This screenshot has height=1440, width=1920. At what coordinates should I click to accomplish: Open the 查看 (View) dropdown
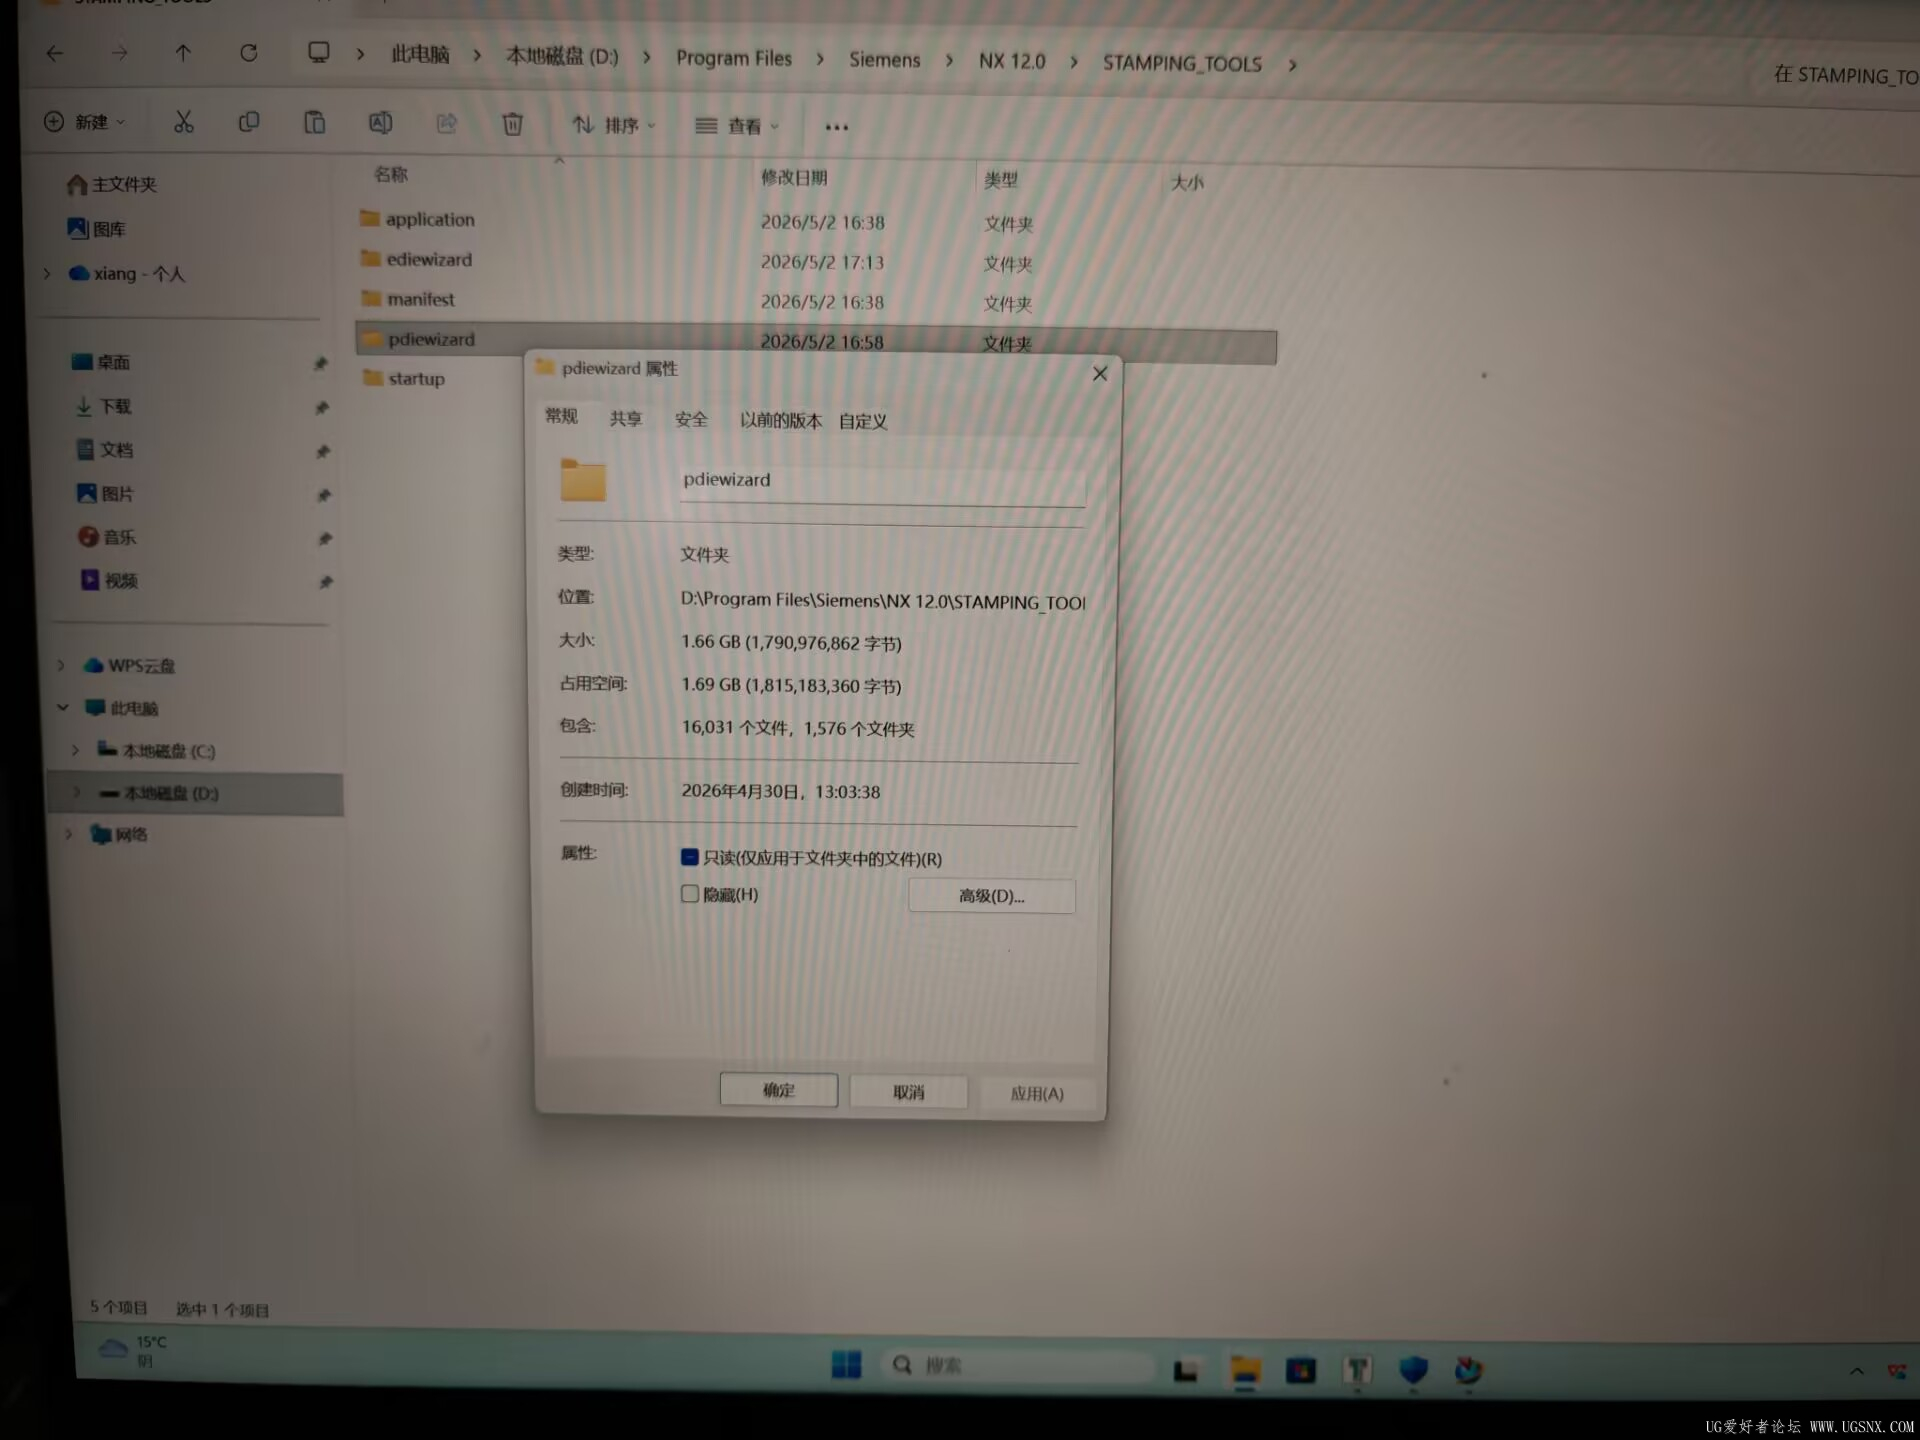tap(737, 126)
